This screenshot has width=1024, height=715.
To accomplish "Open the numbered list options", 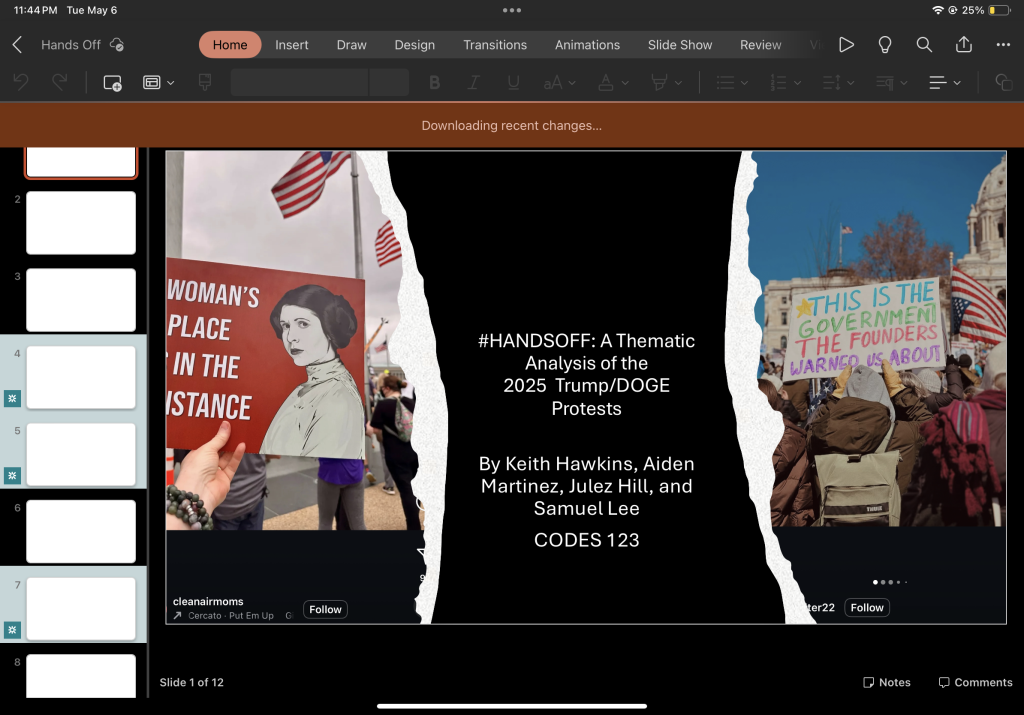I will tap(785, 82).
